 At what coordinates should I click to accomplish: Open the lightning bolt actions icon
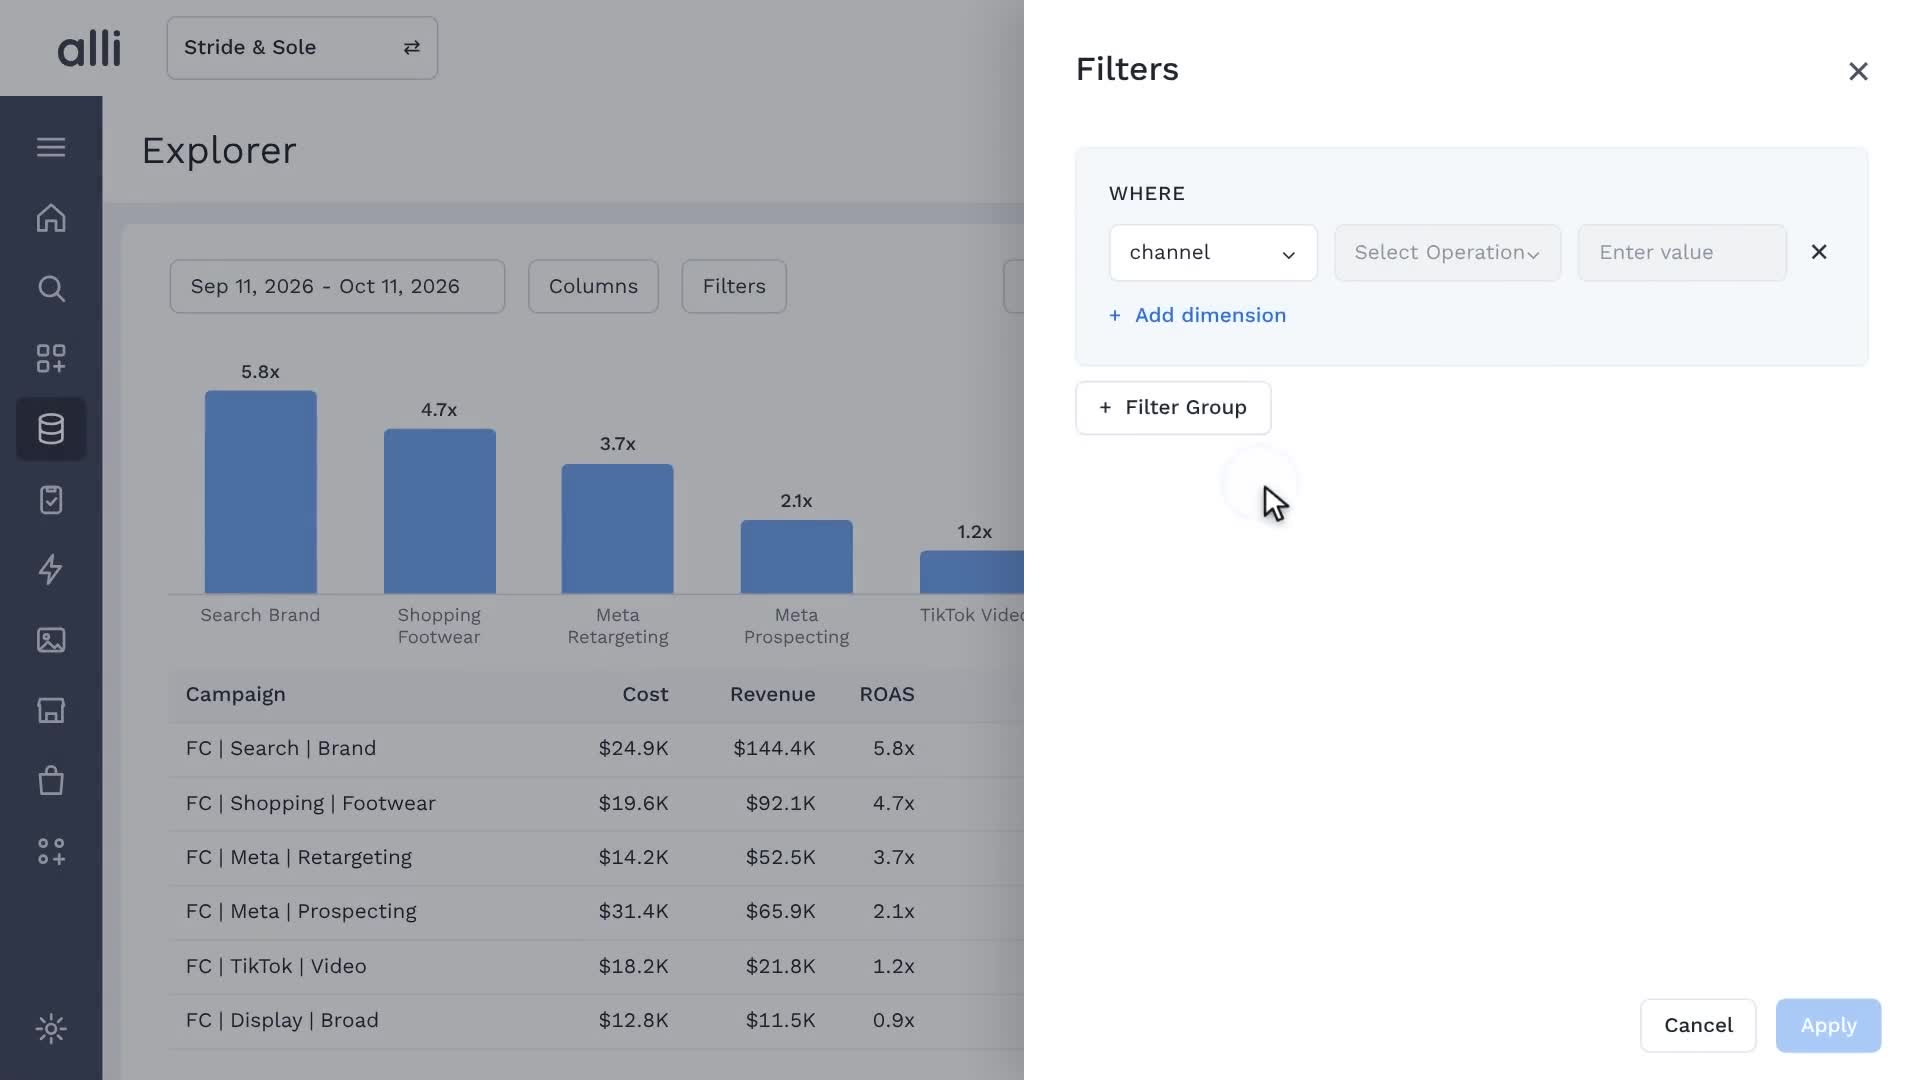coord(51,569)
